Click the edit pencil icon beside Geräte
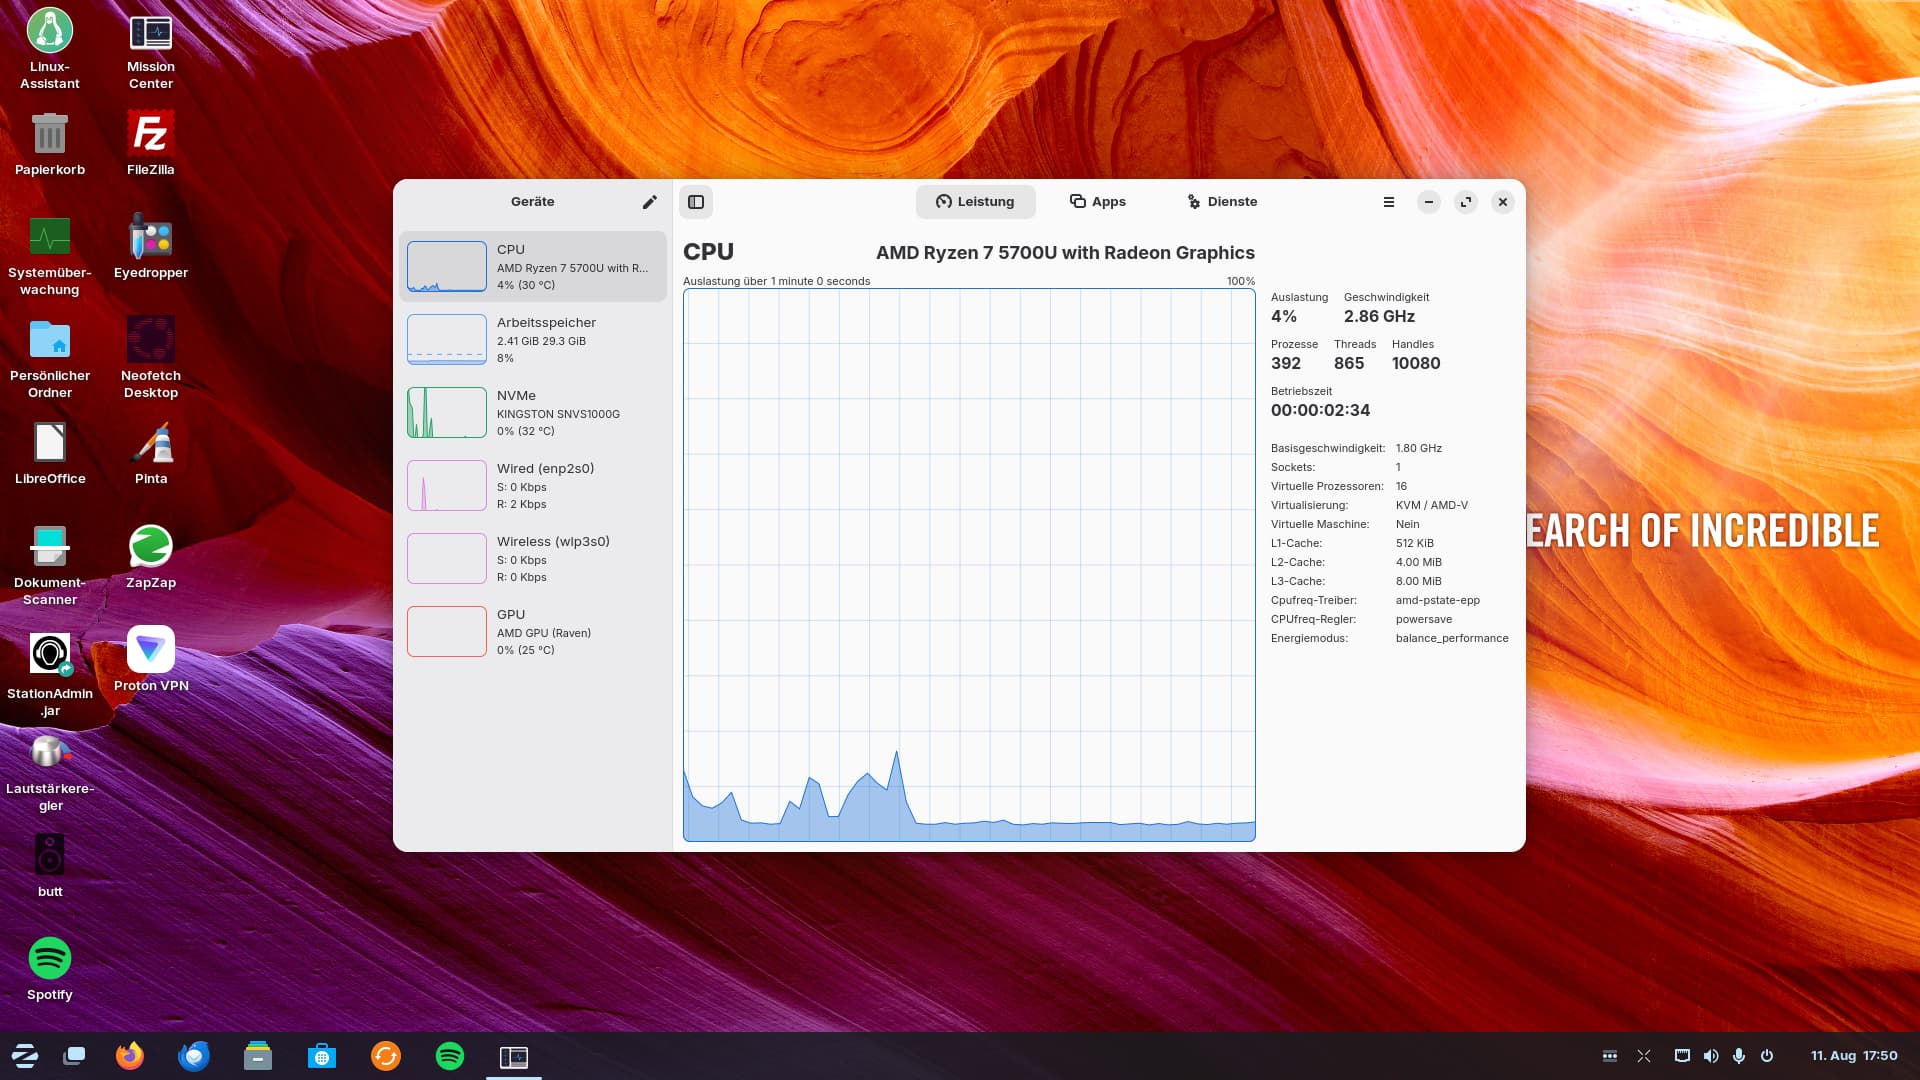The height and width of the screenshot is (1080, 1920). [x=649, y=202]
